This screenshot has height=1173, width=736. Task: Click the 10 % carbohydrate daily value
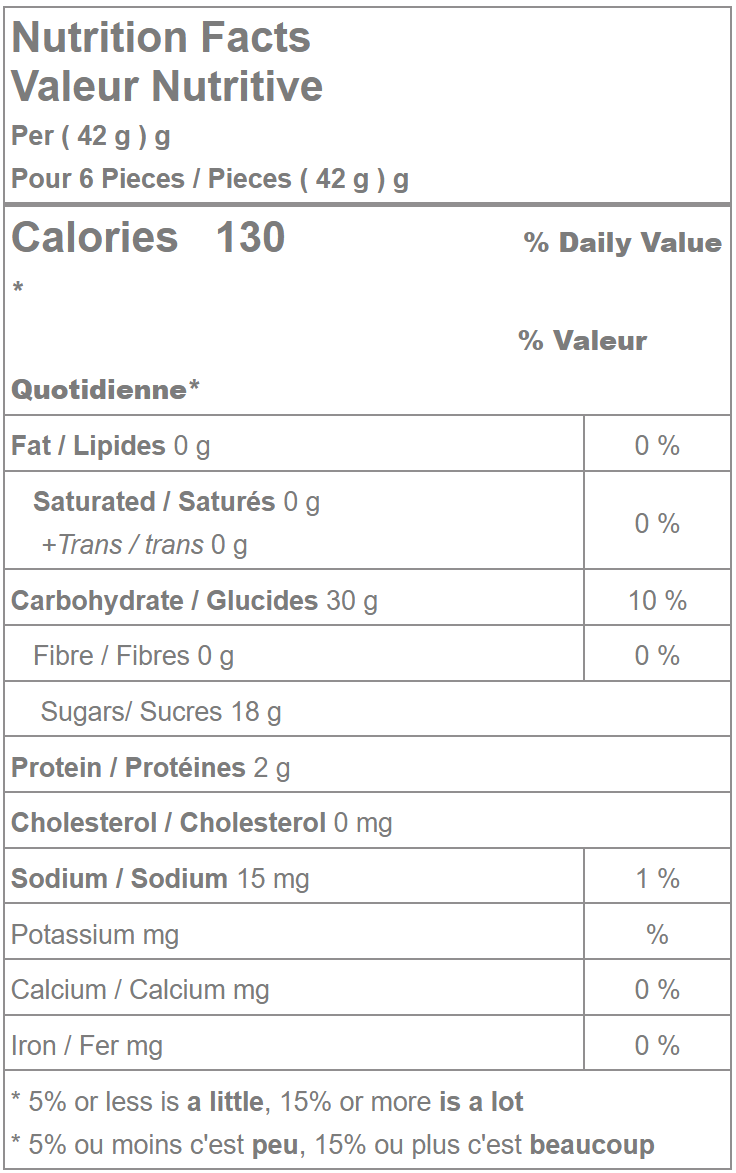pos(657,601)
